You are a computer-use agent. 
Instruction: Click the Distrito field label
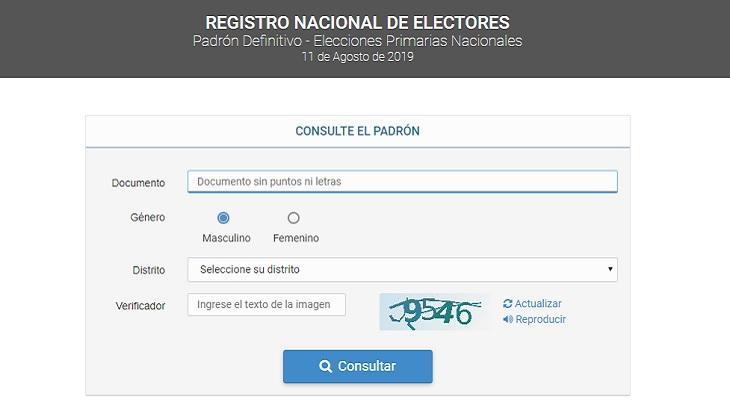pyautogui.click(x=149, y=270)
